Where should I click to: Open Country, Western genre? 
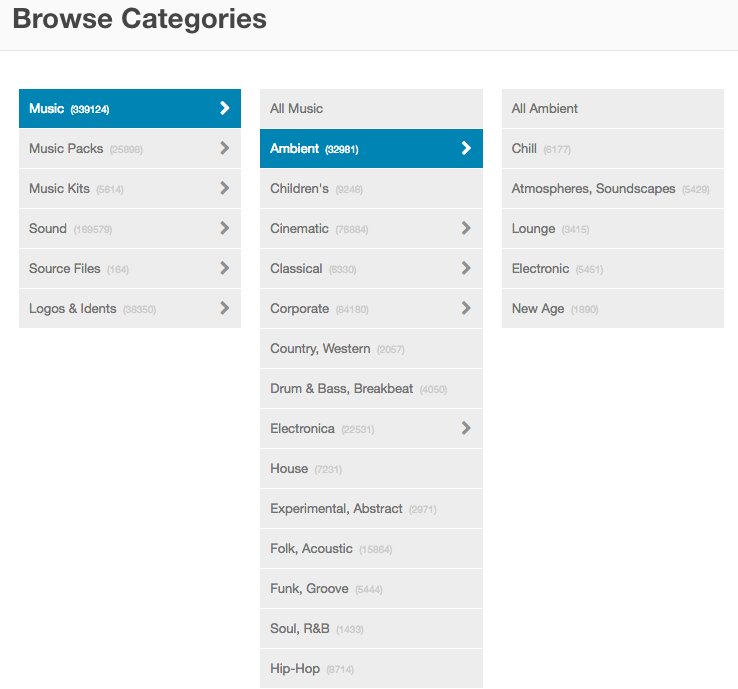(x=371, y=348)
